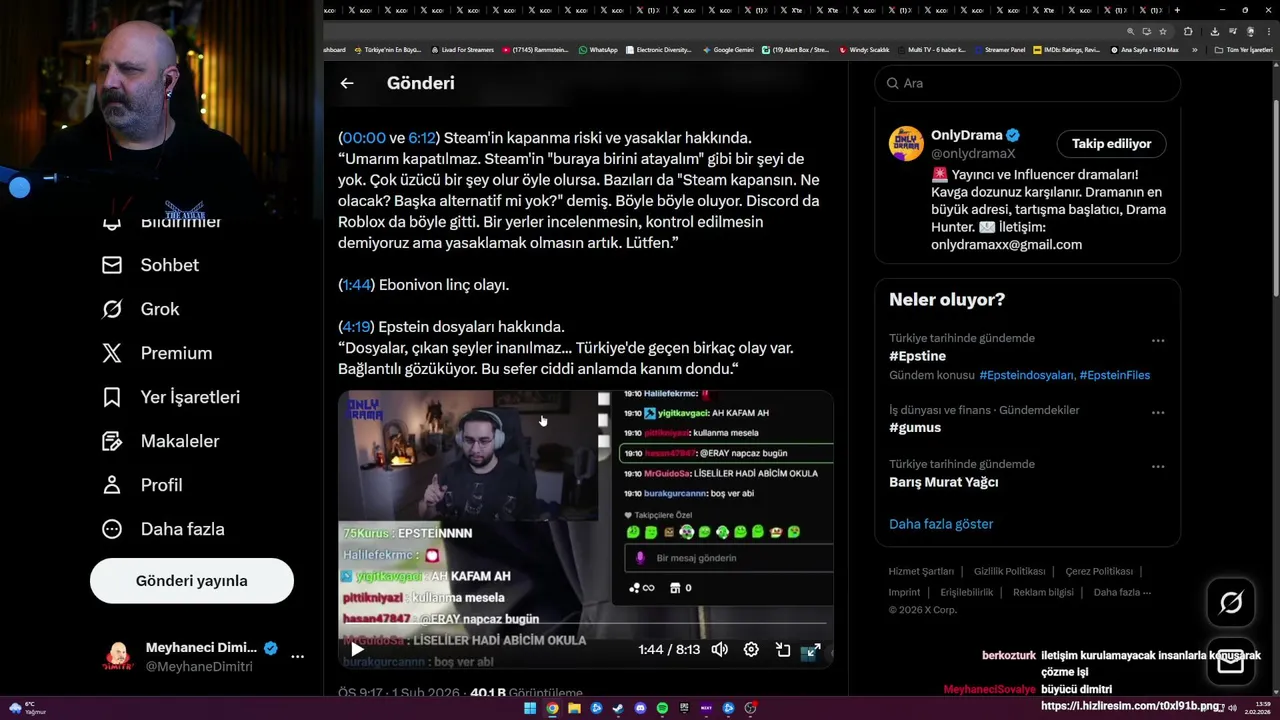
Task: Expand the Daha fazla sidebar menu
Action: [163, 529]
